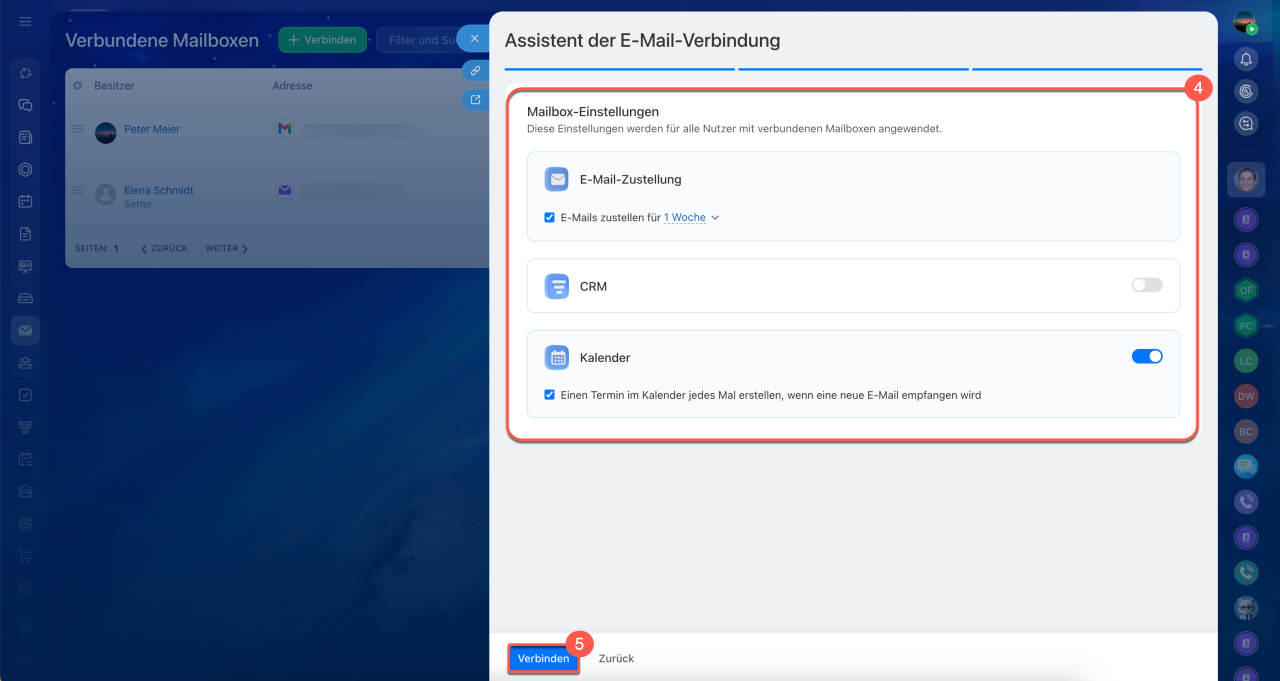The height and width of the screenshot is (681, 1280).
Task: Go to next page with WEITER
Action: click(x=227, y=248)
